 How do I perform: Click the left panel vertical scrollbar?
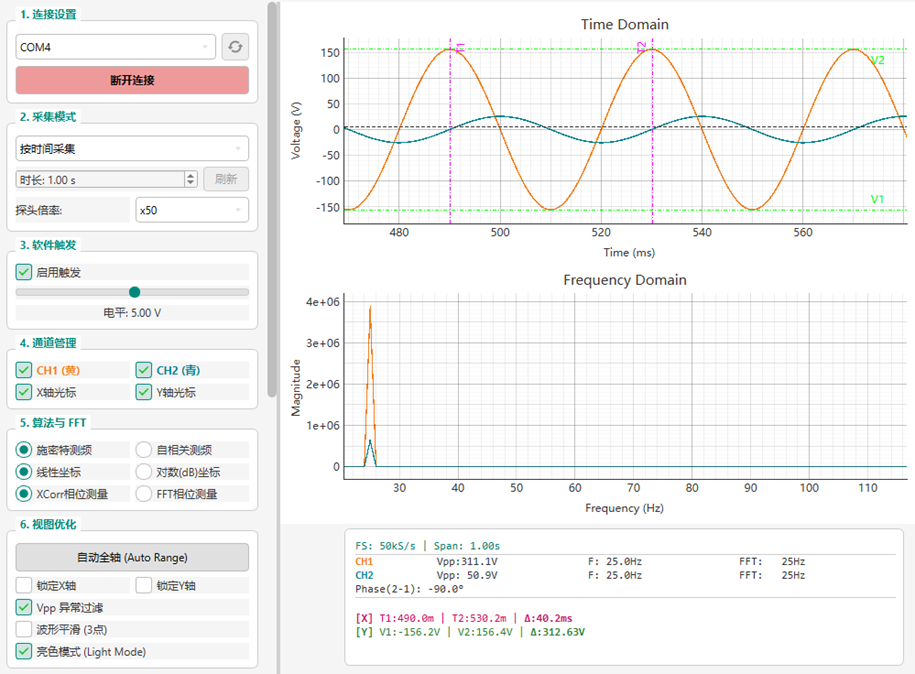tap(272, 200)
